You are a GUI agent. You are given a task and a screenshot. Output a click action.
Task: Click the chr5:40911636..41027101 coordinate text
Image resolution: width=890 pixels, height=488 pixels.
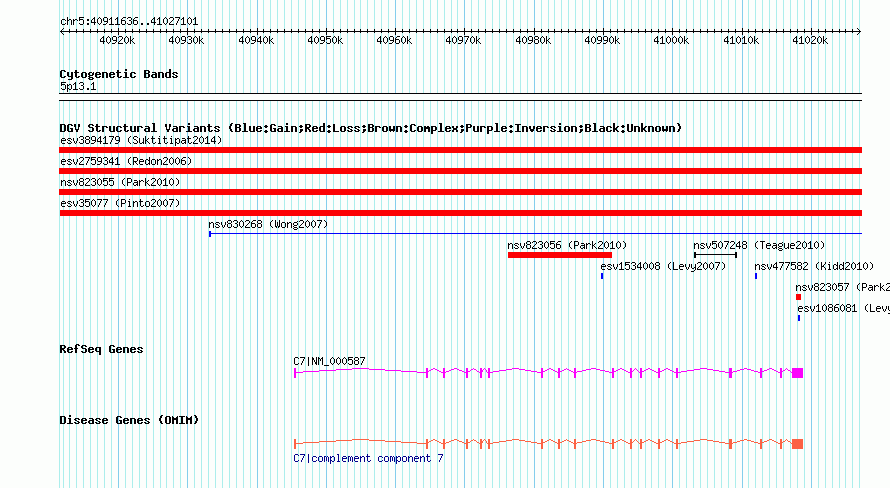pos(129,22)
